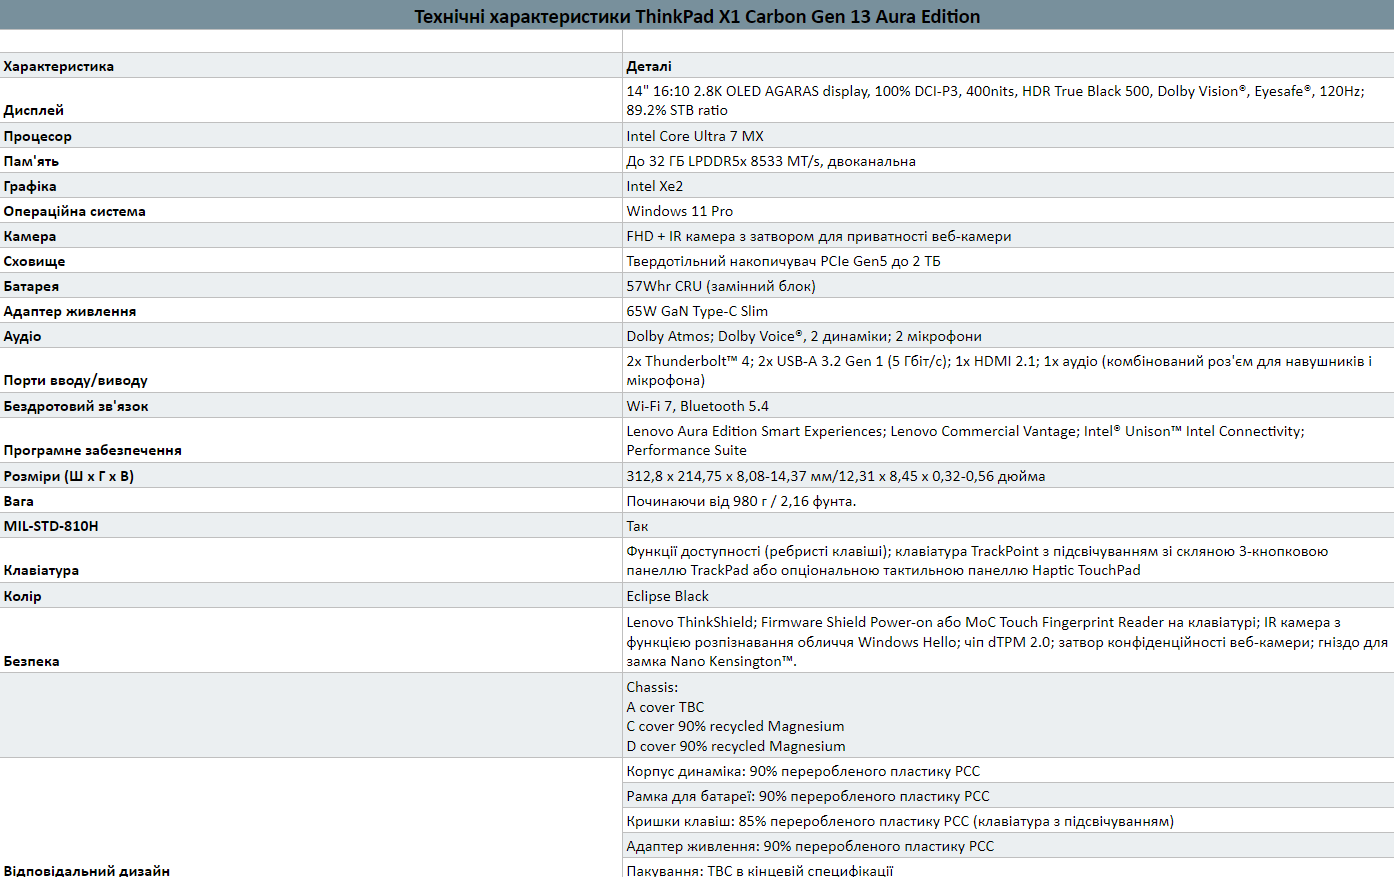Image resolution: width=1394 pixels, height=877 pixels.
Task: Click the 'Рамка для батареї' cell
Action: (1008, 796)
